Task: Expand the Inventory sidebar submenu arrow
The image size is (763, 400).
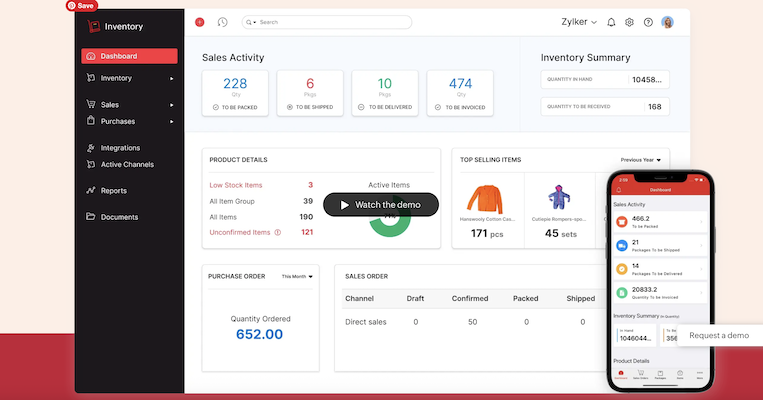Action: [x=172, y=78]
